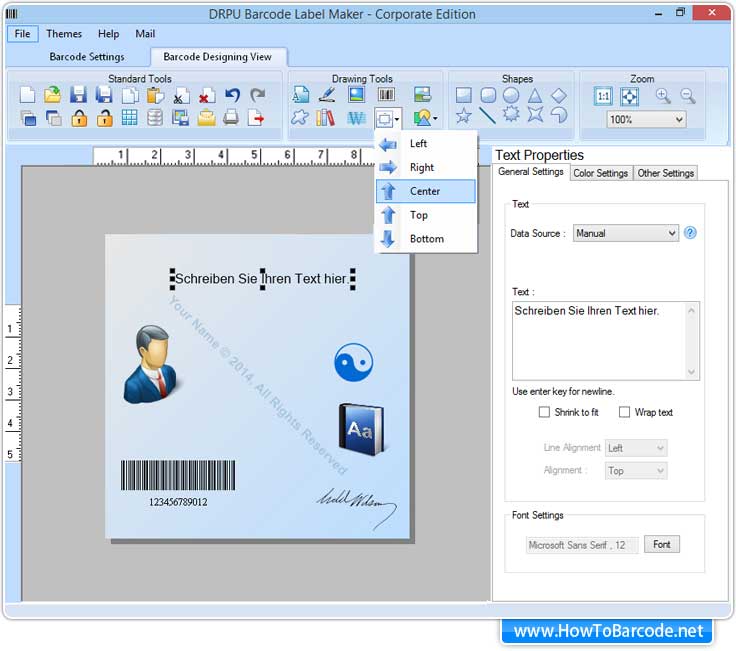Open the Alignment Top dropdown
The width and height of the screenshot is (736, 651).
(636, 470)
